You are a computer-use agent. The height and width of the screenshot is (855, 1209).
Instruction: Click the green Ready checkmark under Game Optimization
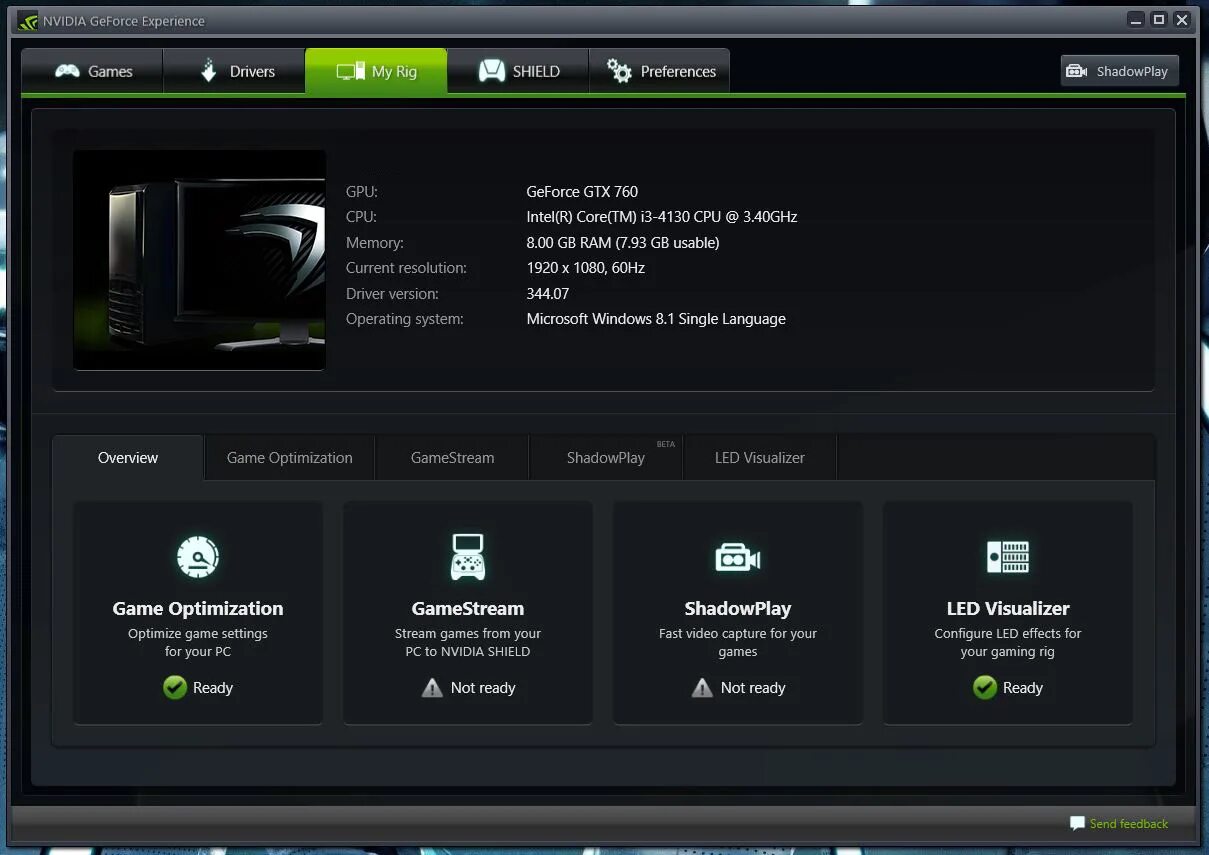175,687
